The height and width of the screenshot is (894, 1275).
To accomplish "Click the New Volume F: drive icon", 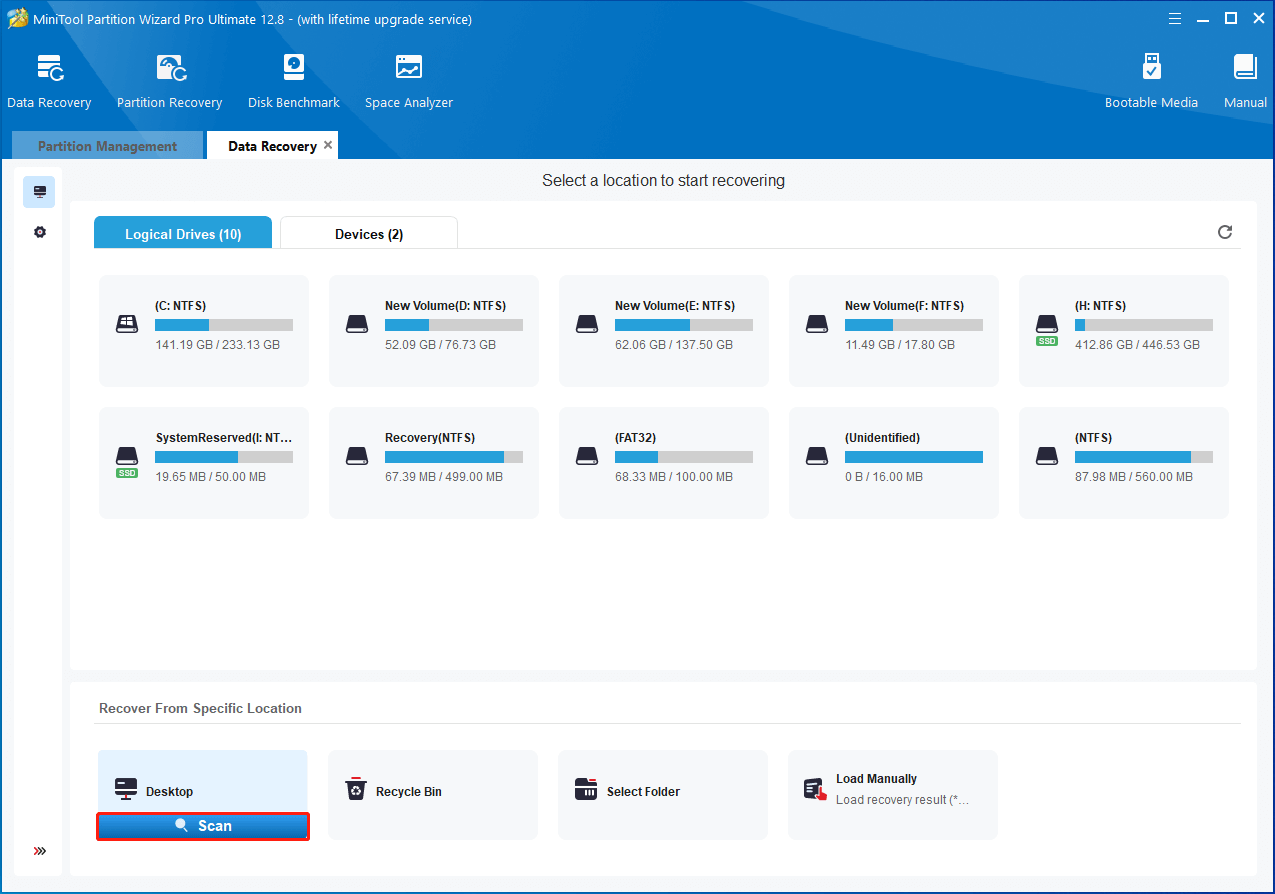I will coord(817,324).
